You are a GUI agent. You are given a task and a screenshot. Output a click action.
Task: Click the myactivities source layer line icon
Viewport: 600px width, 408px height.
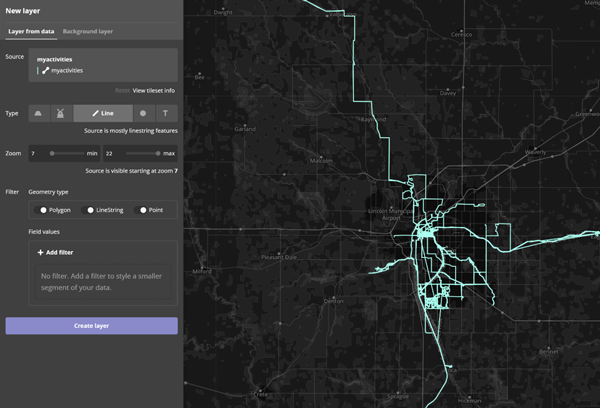[x=46, y=70]
